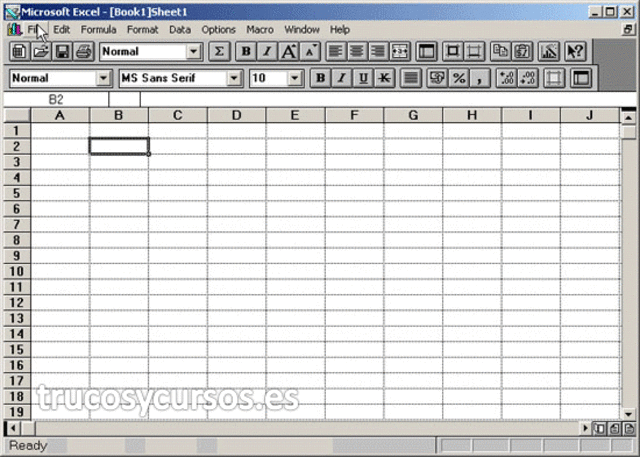Click AutoFormat icon on the top toolbar
The width and height of the screenshot is (640, 457).
(x=427, y=52)
